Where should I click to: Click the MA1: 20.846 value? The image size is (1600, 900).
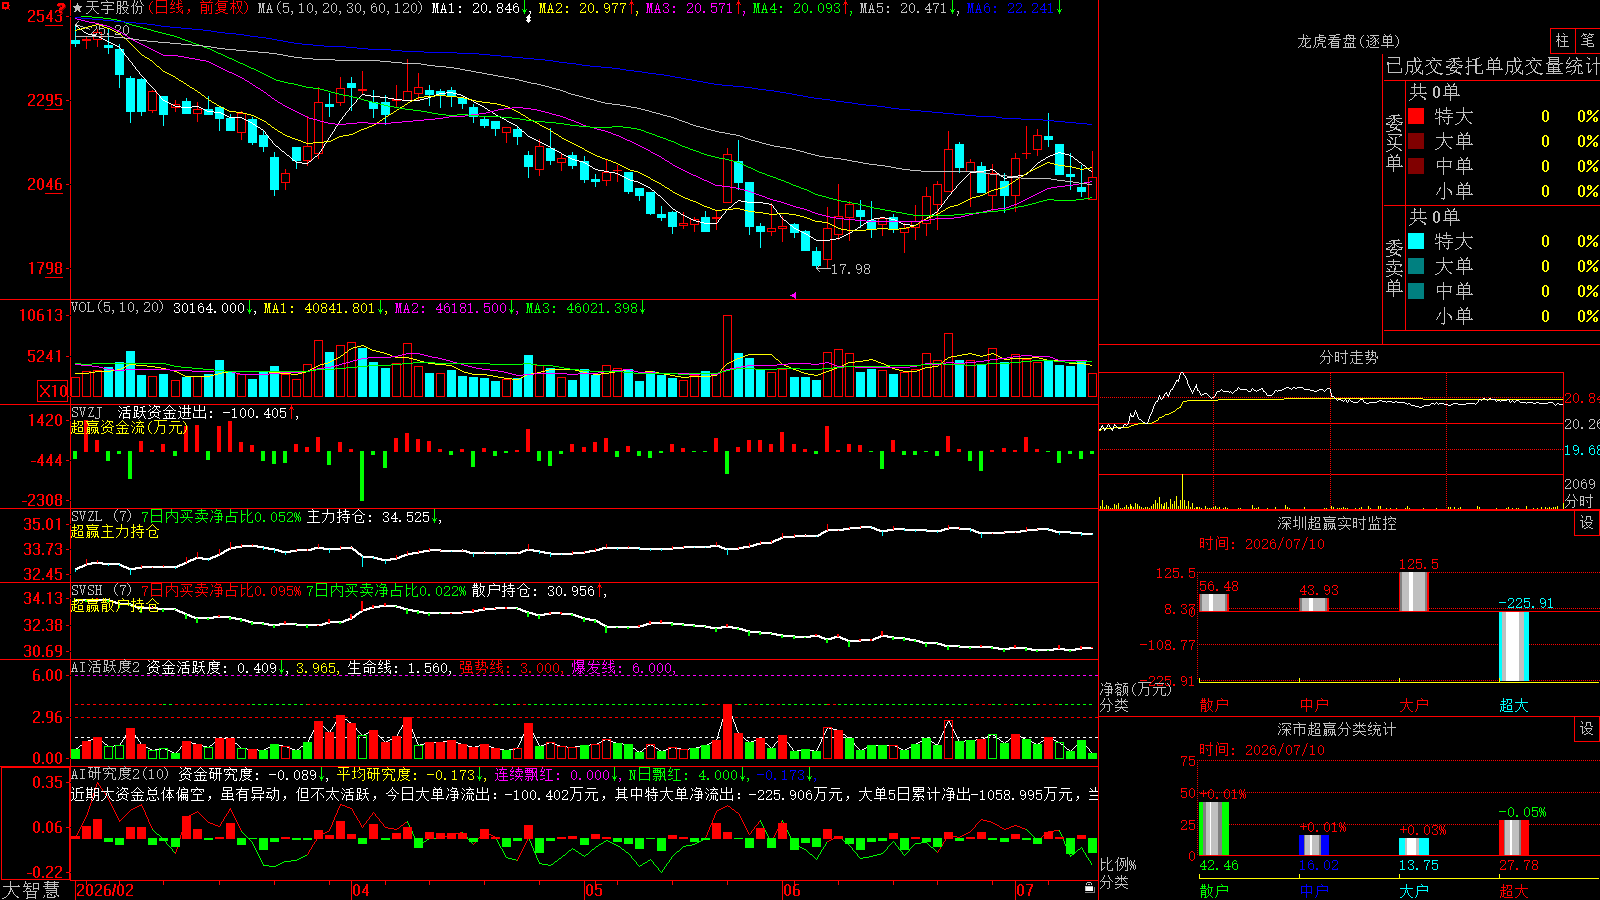pos(475,8)
